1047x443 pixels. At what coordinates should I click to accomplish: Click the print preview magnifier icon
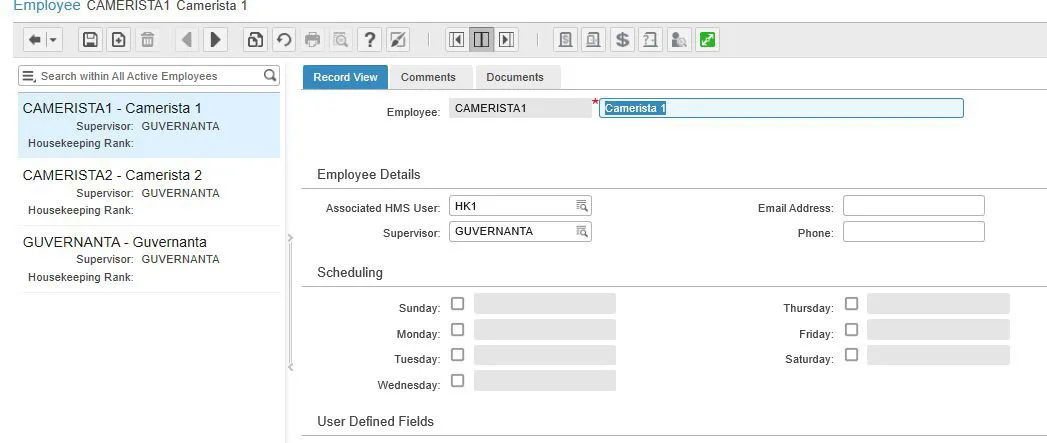pos(341,40)
